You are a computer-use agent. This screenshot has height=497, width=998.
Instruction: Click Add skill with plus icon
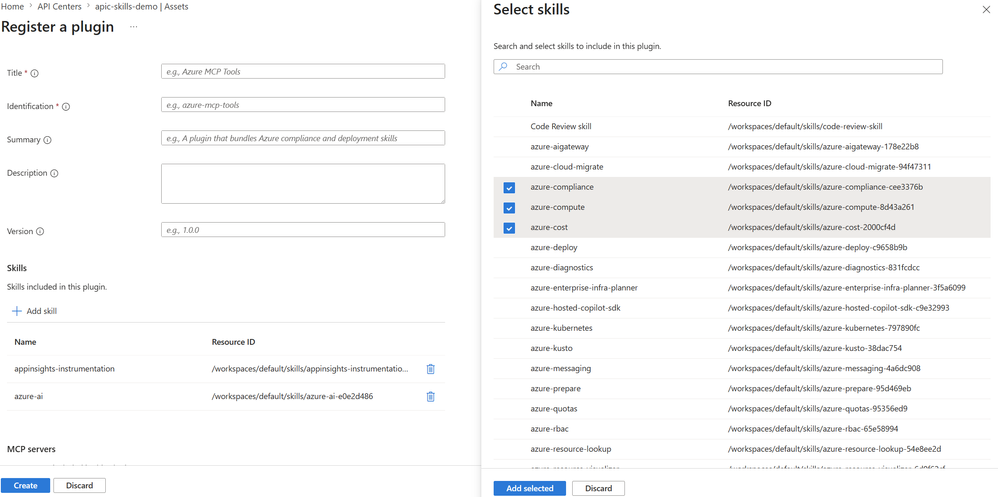pos(35,311)
